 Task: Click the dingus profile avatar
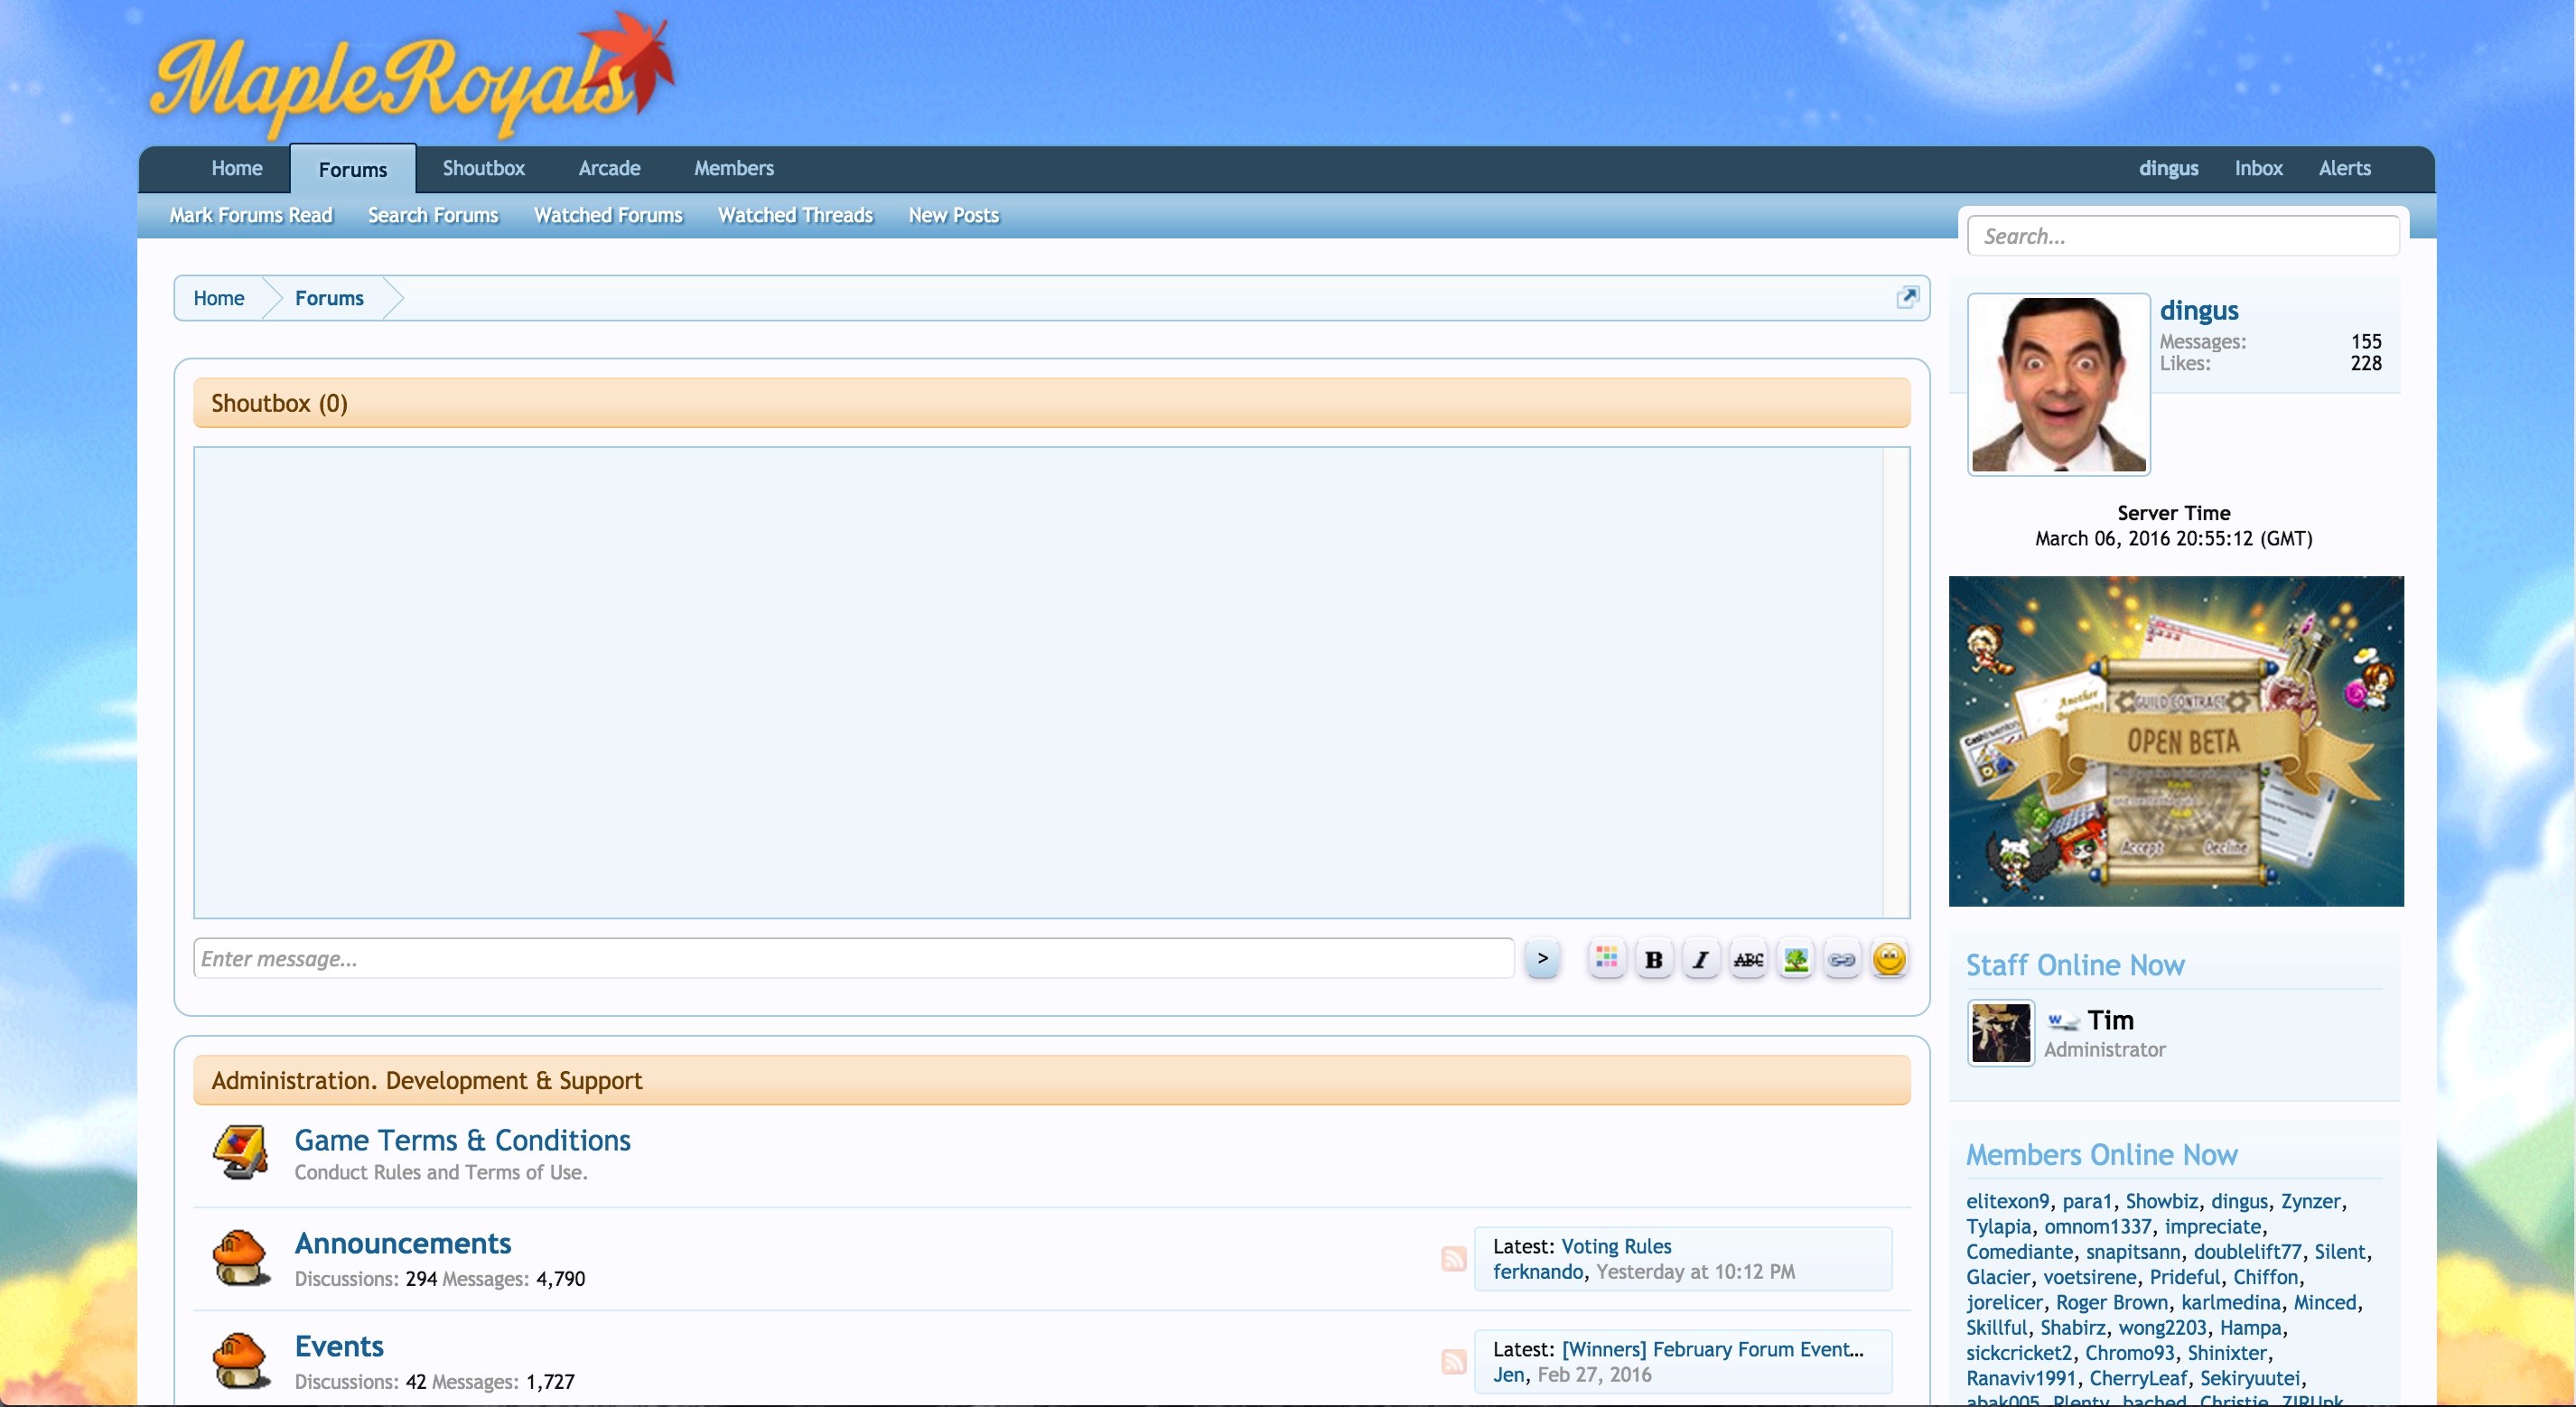point(2058,384)
